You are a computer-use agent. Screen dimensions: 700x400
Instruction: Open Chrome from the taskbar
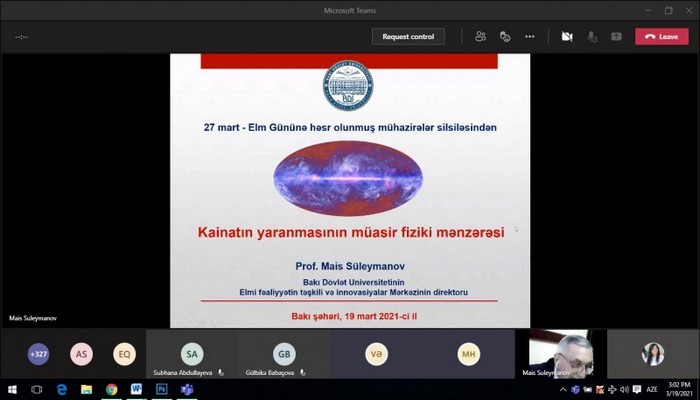pos(111,389)
